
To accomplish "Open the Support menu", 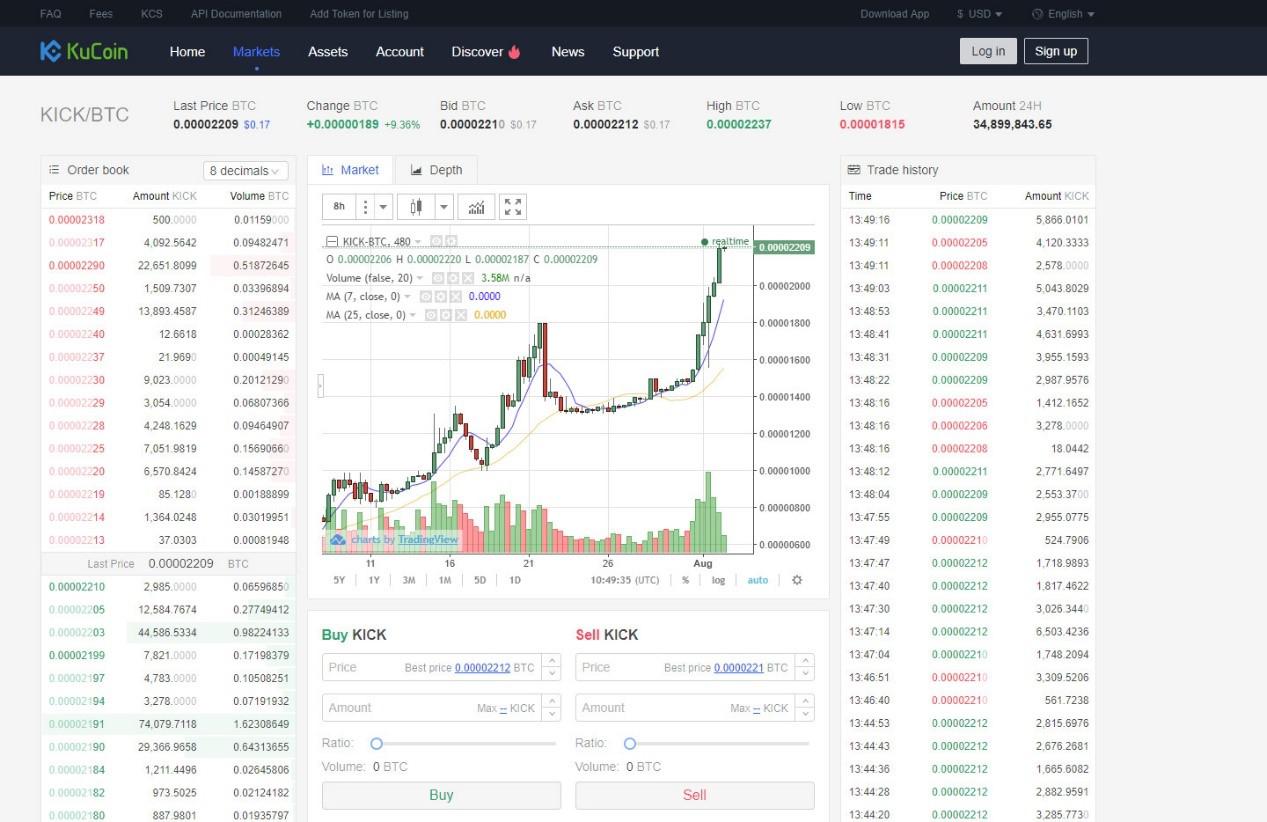I will (636, 52).
